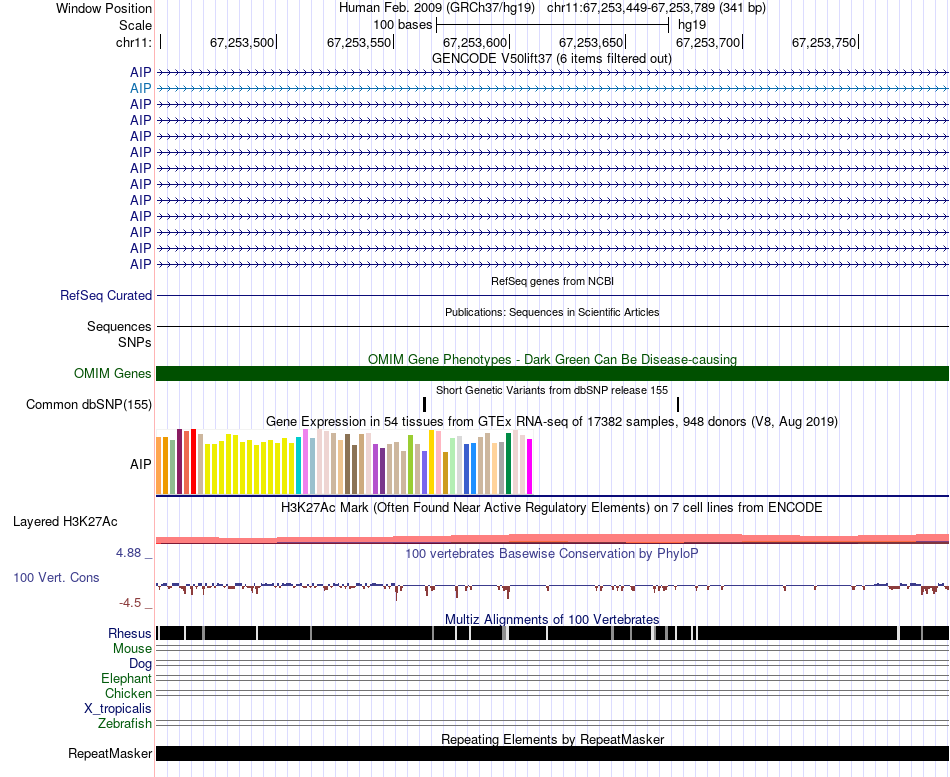This screenshot has width=950, height=777.
Task: Click the Mouse alignment label
Action: [x=132, y=649]
